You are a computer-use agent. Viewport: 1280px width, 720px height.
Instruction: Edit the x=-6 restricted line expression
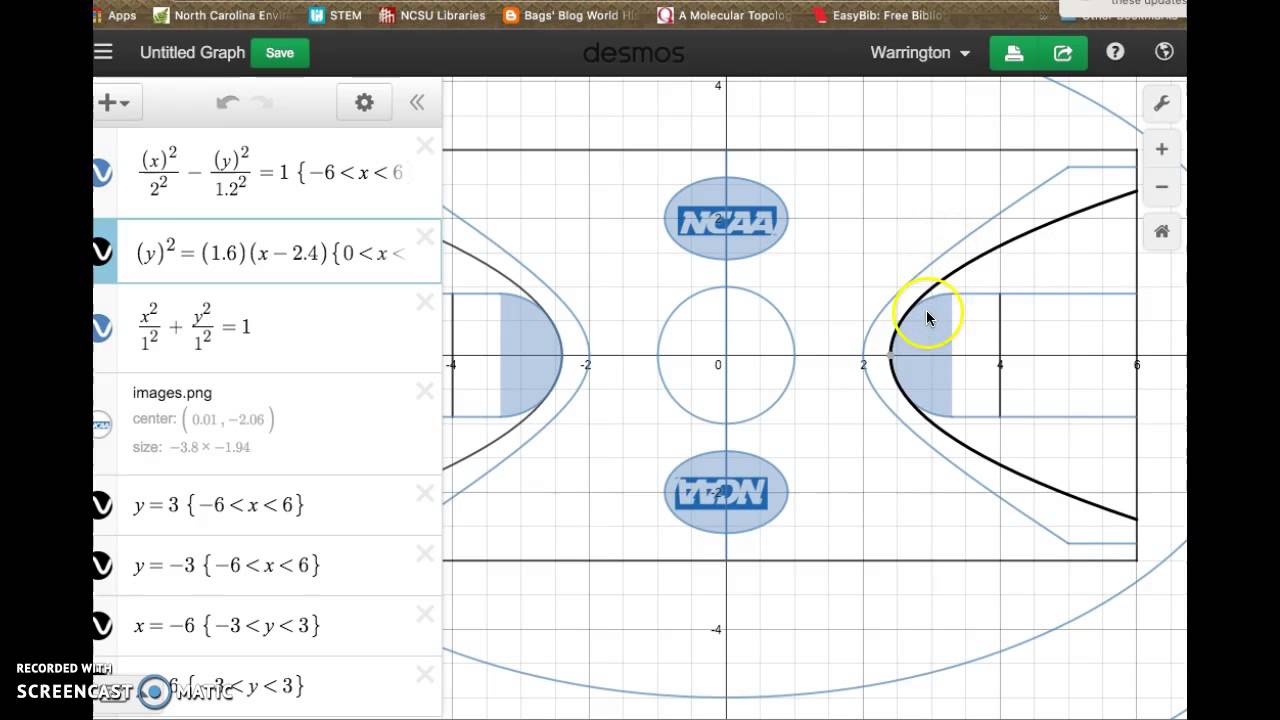pos(226,626)
